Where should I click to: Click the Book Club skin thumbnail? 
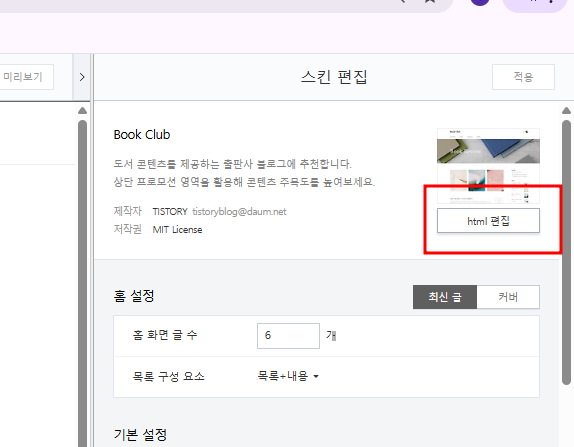tap(488, 166)
